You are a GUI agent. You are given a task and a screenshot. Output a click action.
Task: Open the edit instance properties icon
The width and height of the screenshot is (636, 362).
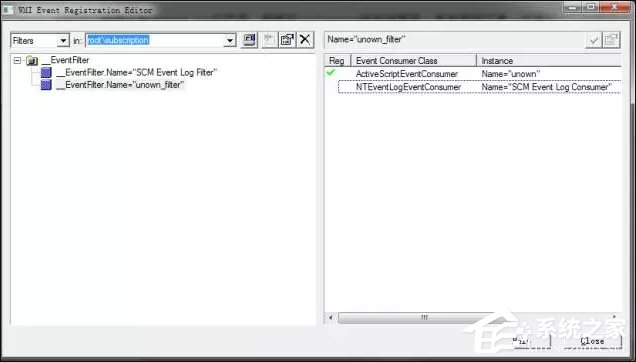[287, 40]
